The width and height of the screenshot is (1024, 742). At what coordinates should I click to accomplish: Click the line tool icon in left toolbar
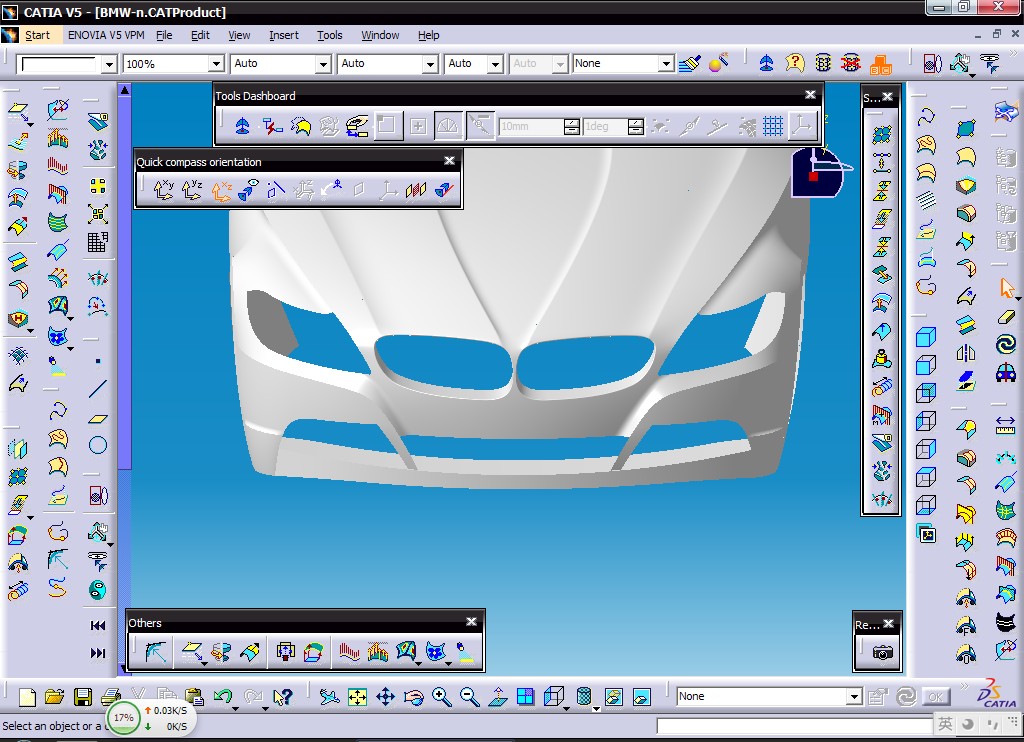(97, 389)
